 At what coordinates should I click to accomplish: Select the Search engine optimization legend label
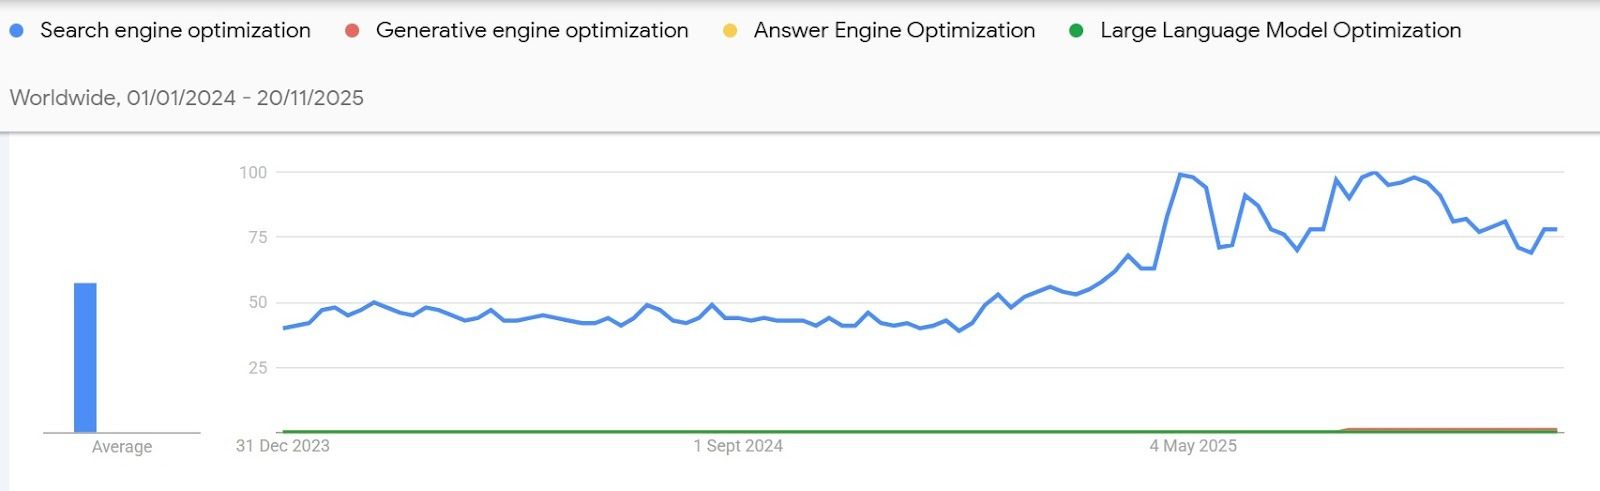point(175,31)
